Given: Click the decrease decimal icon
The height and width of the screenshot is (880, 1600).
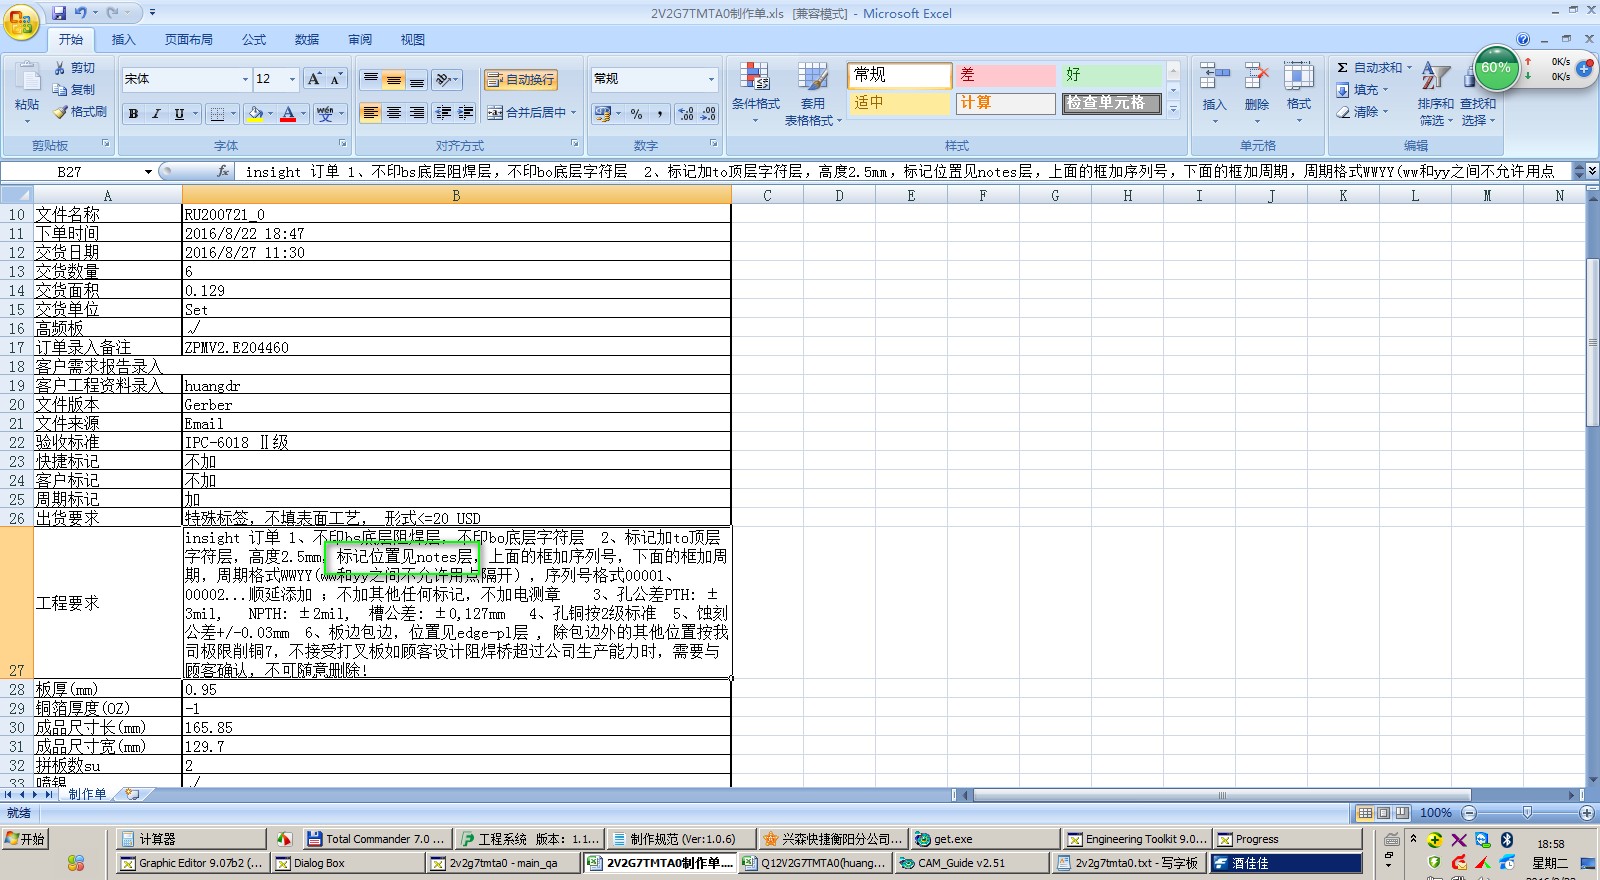Looking at the screenshot, I should [709, 114].
